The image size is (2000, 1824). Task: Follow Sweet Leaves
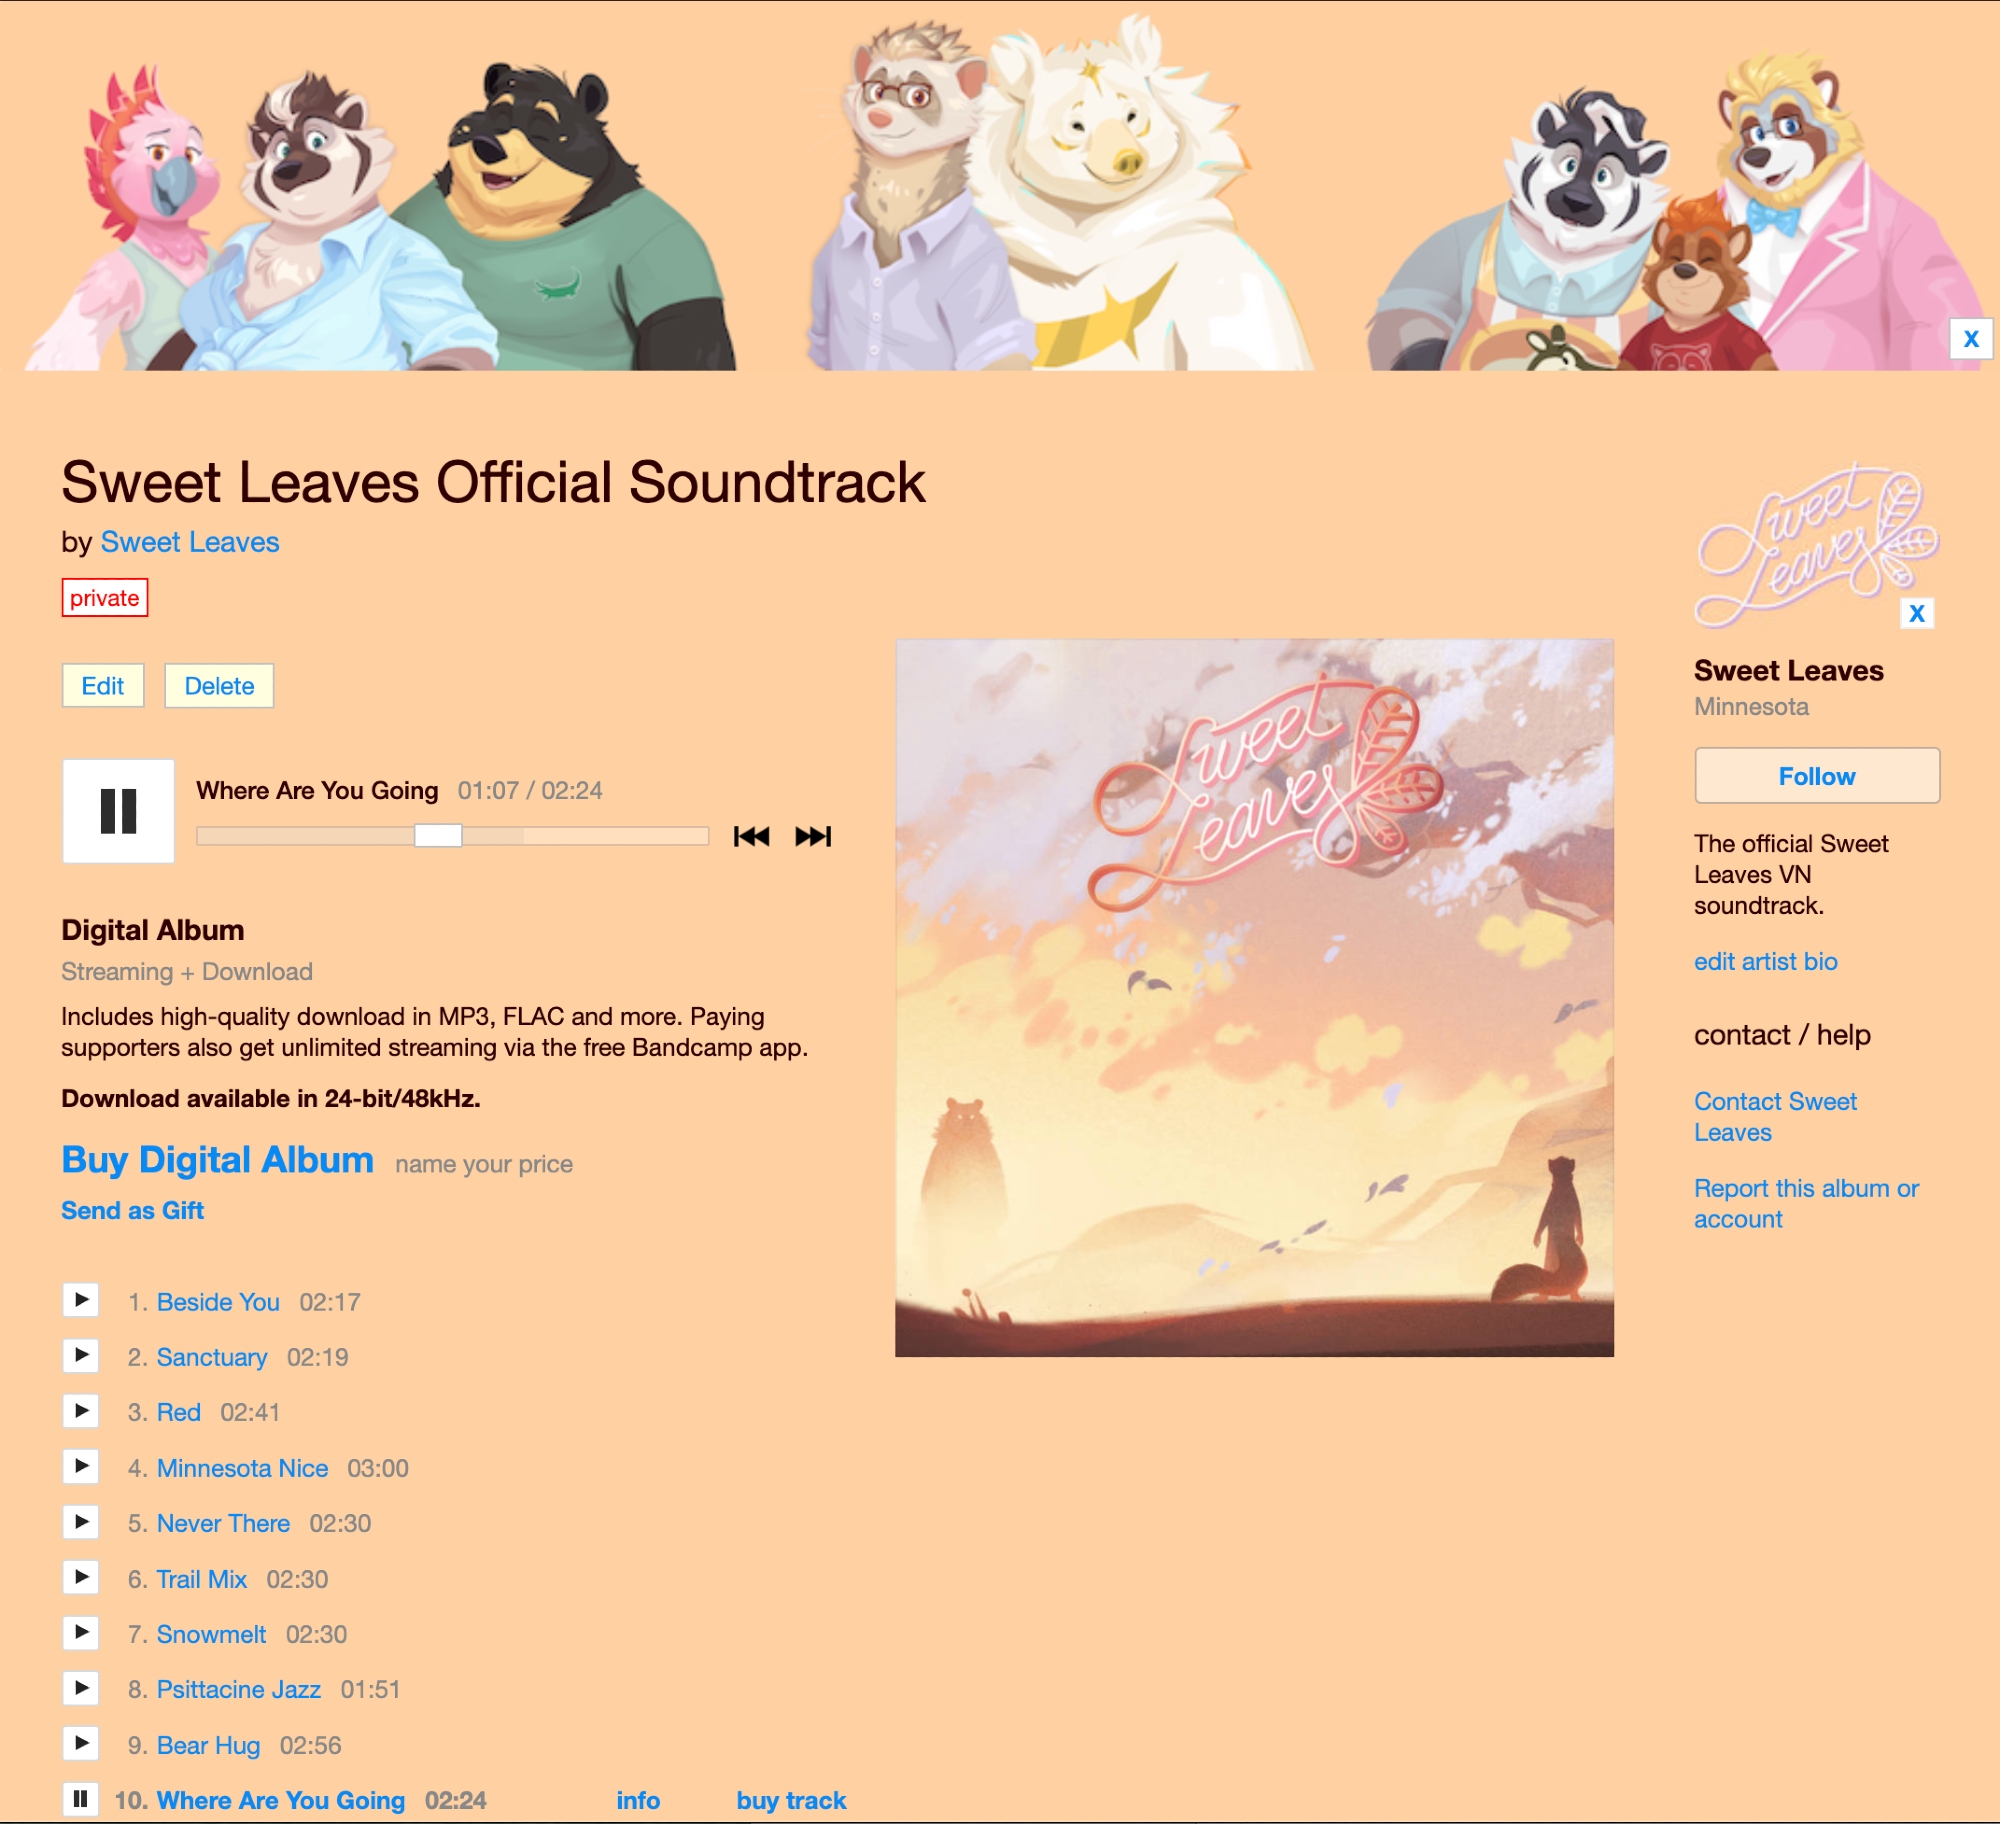(x=1817, y=776)
